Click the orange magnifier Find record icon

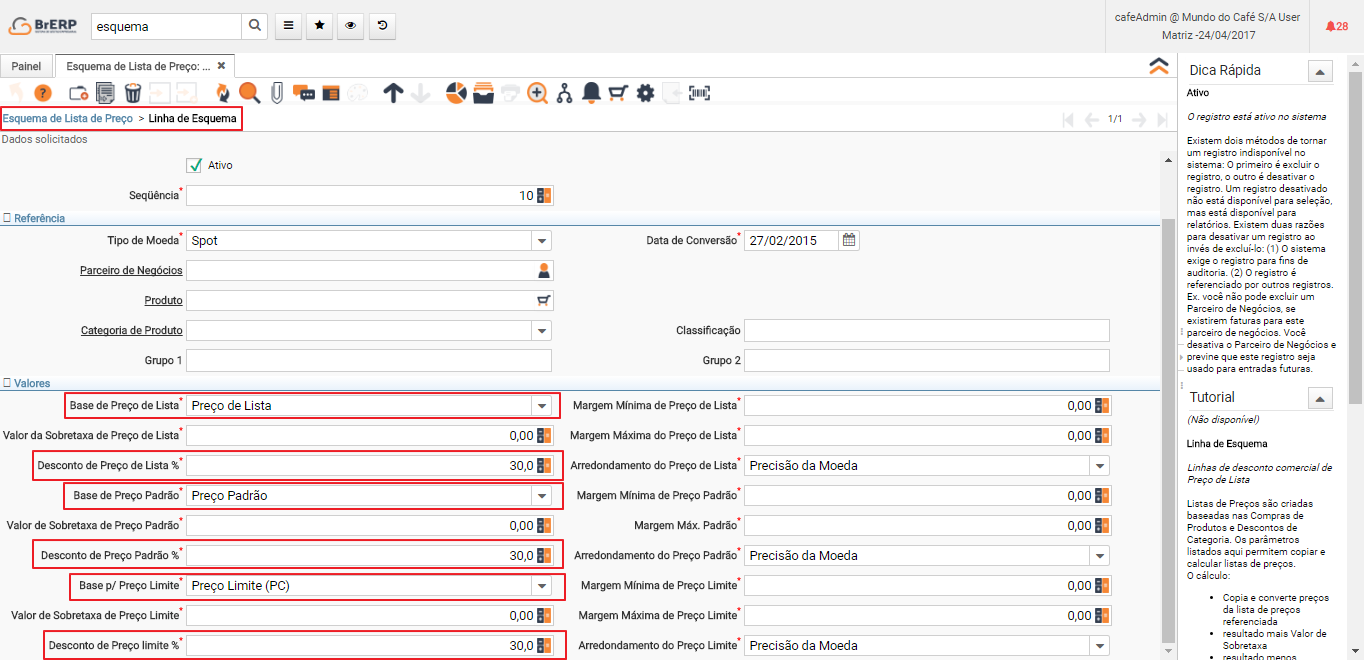click(x=249, y=93)
